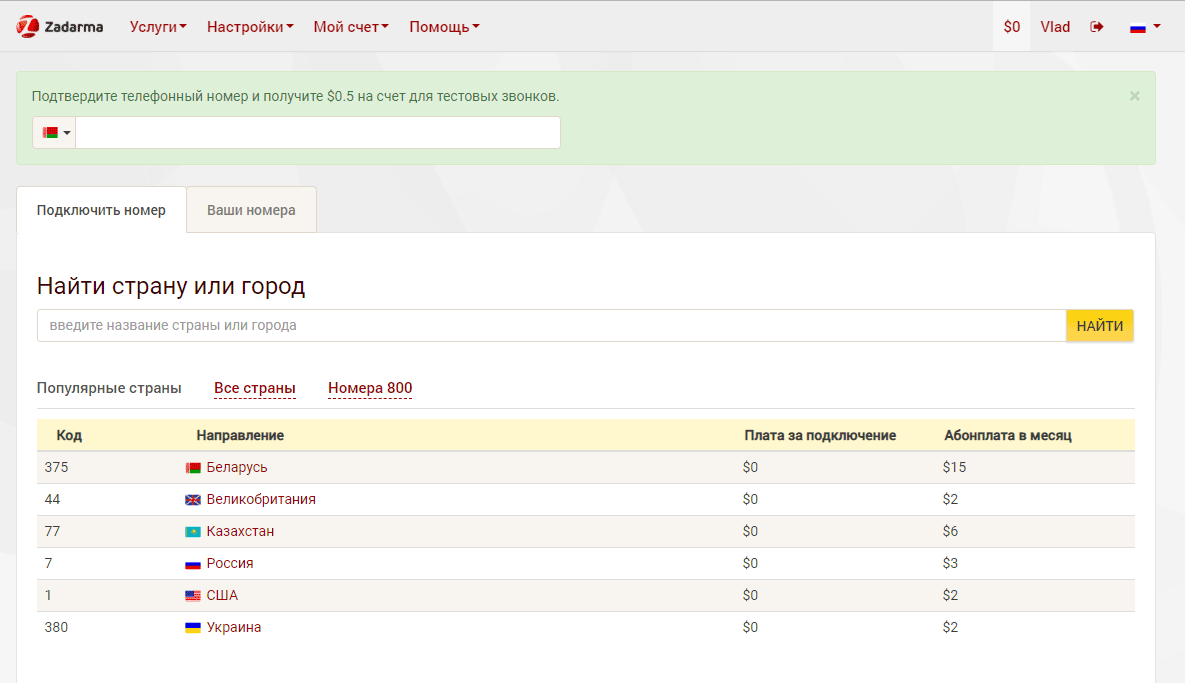
Task: Click the logout icon next to Vlad
Action: pyautogui.click(x=1097, y=27)
